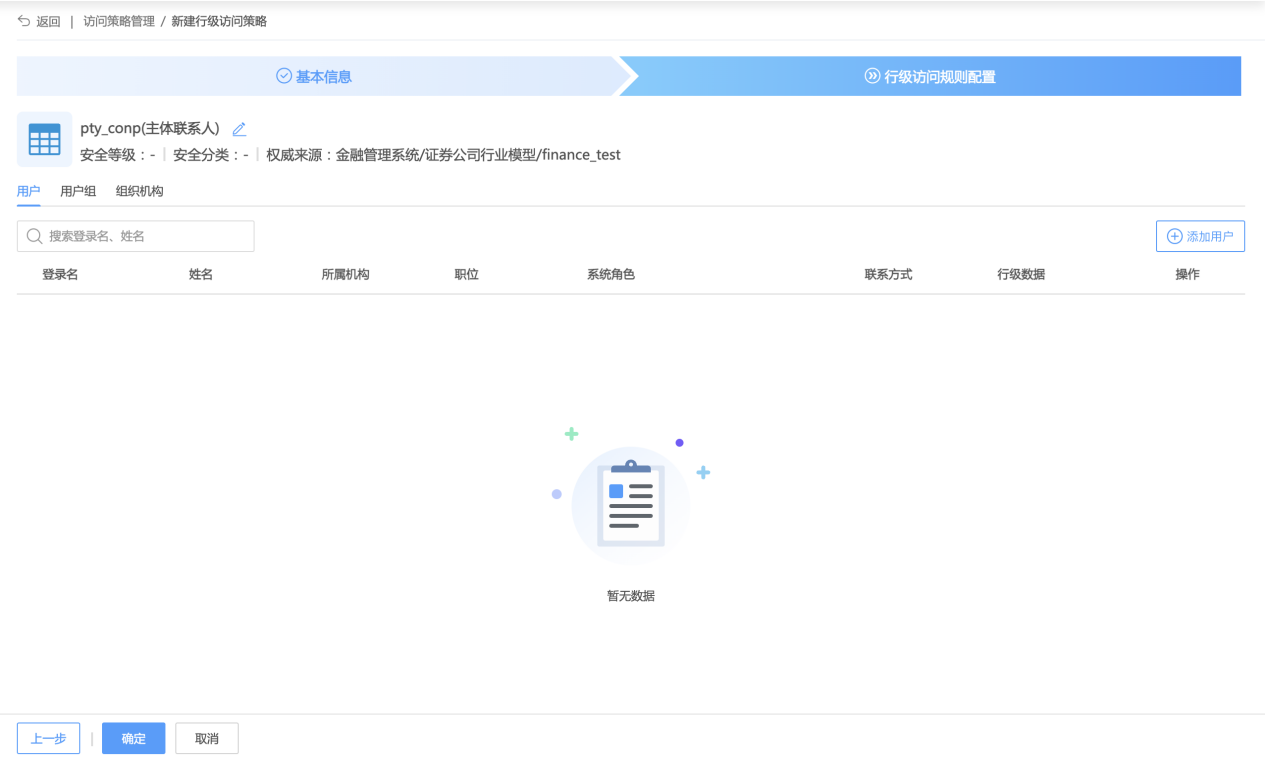Click the blue table icon for pty_conp

(44, 140)
